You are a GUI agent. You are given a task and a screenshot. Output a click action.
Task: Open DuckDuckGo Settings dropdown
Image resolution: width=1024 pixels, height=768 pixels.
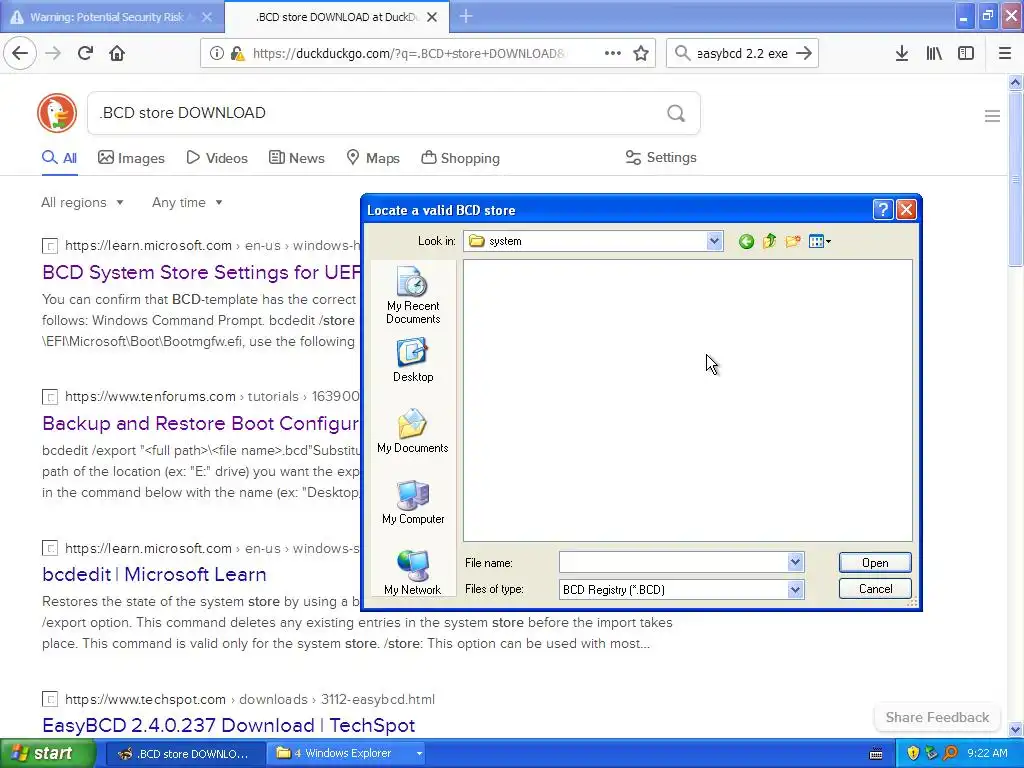[661, 157]
